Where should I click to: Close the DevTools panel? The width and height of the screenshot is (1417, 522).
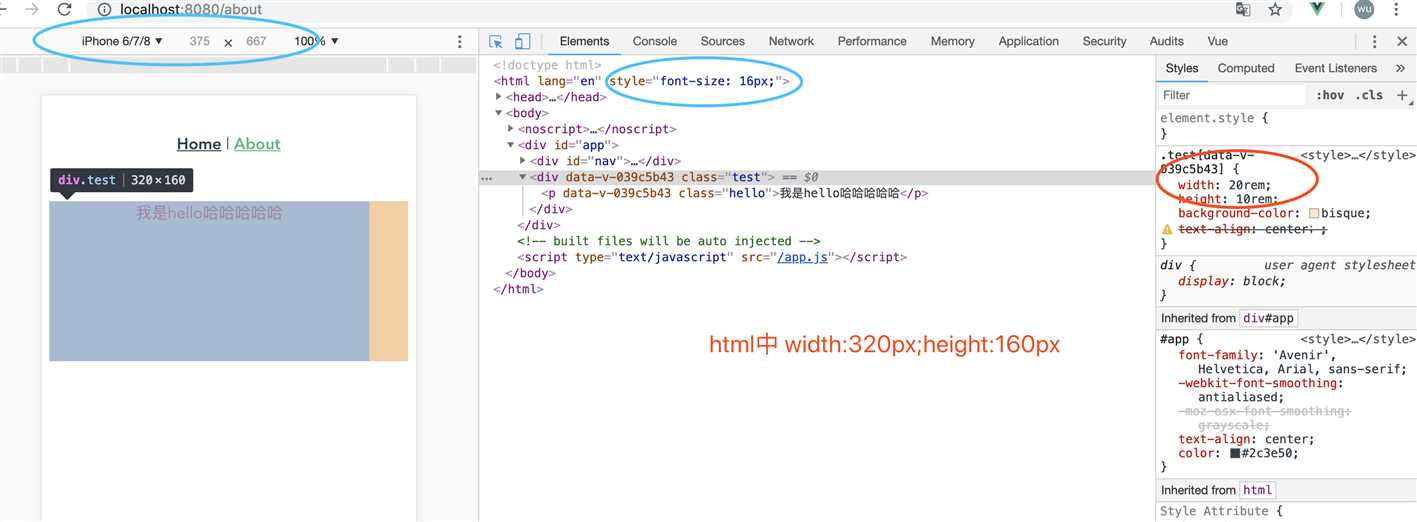point(1400,42)
